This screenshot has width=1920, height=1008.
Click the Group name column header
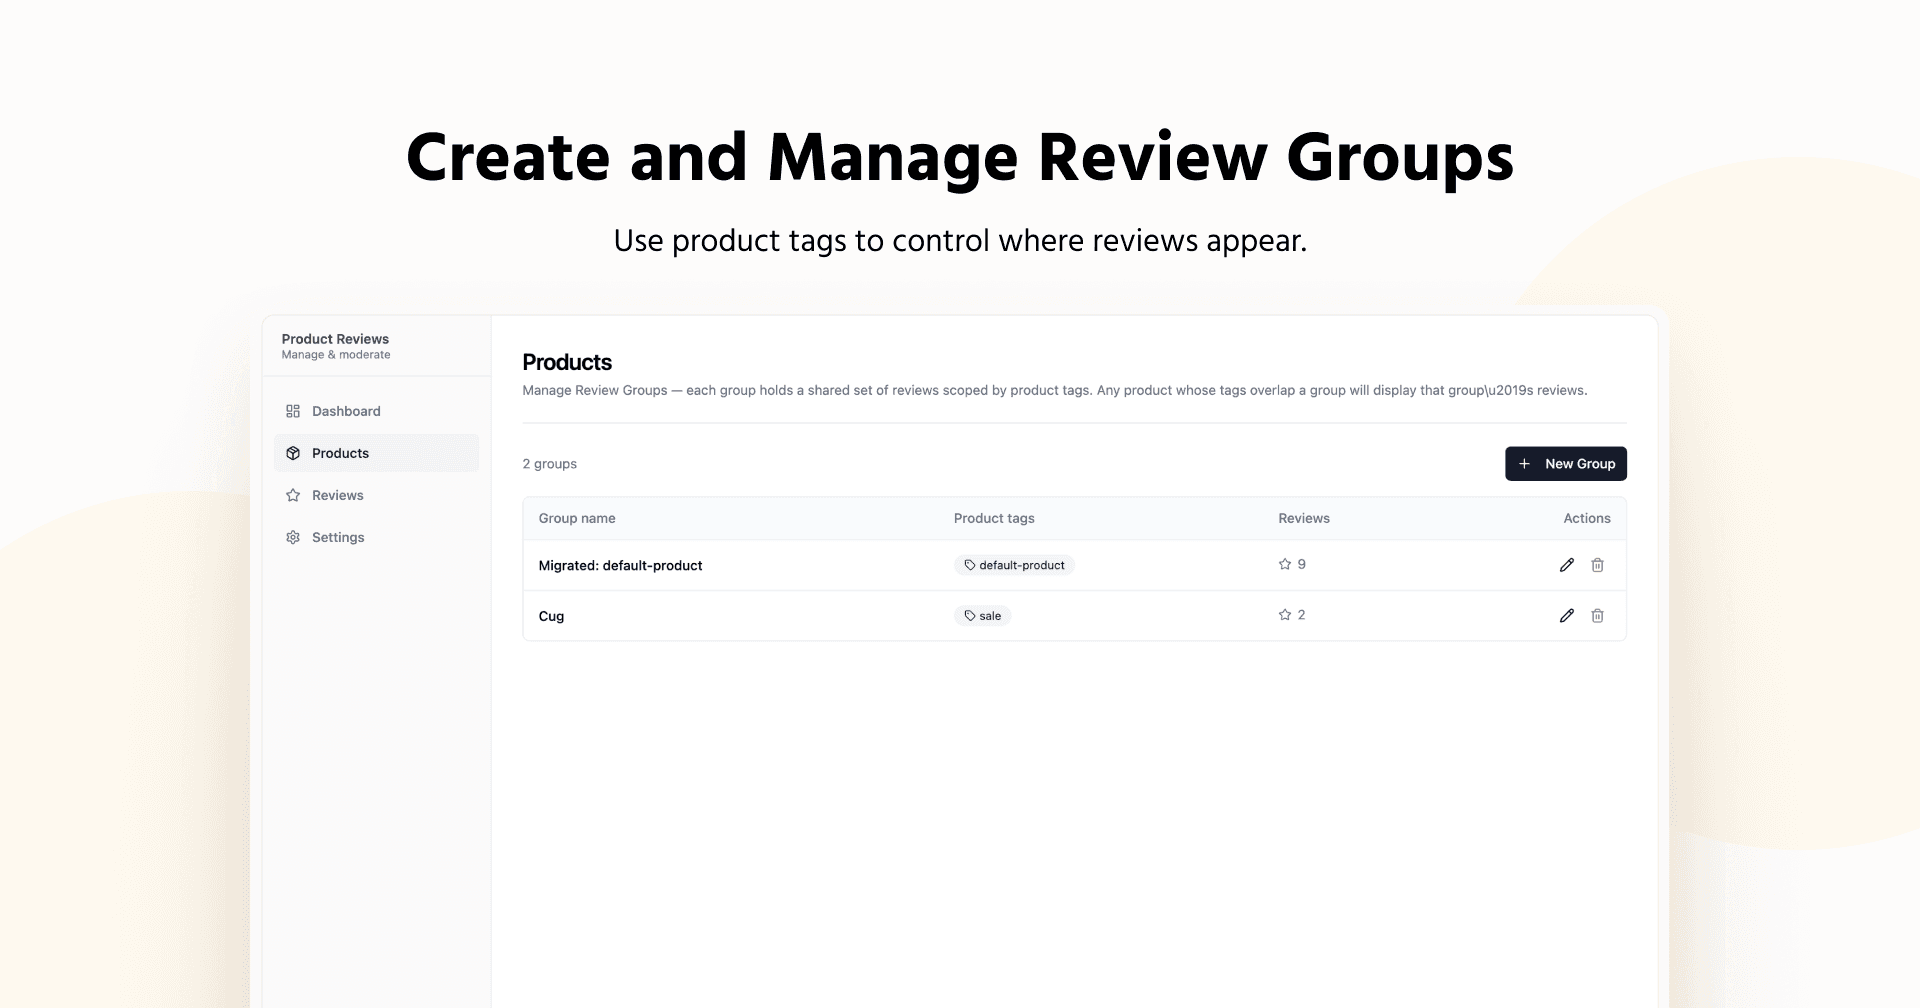(577, 518)
